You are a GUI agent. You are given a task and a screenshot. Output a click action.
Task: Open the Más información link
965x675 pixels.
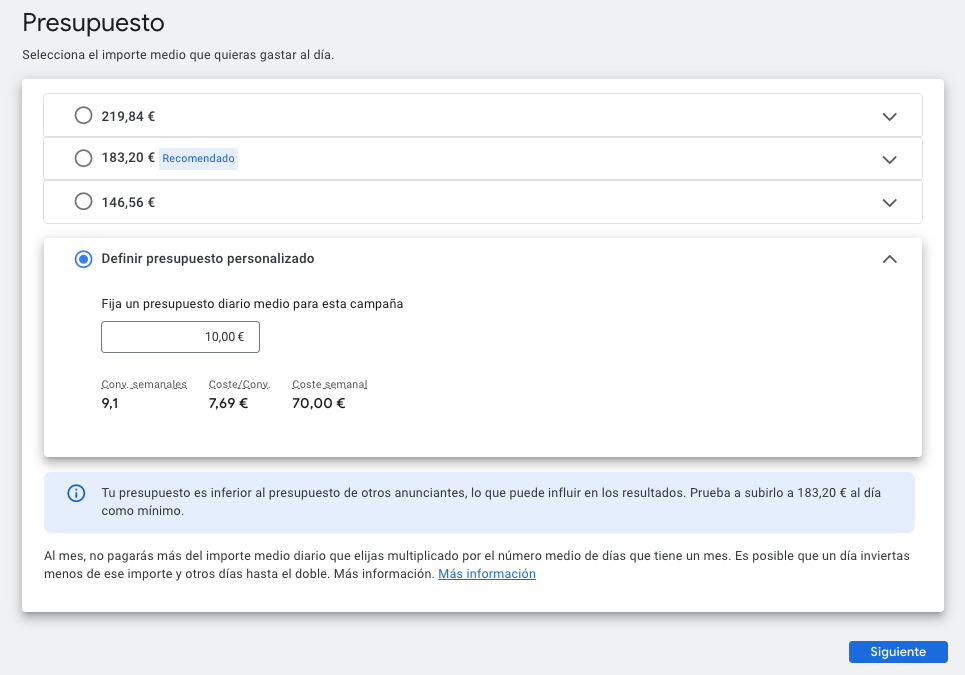tap(486, 573)
